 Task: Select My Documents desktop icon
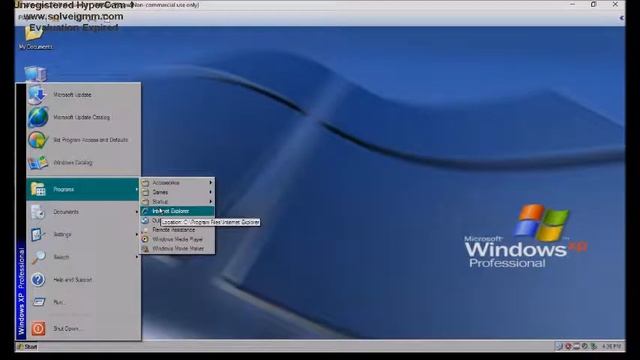35,38
